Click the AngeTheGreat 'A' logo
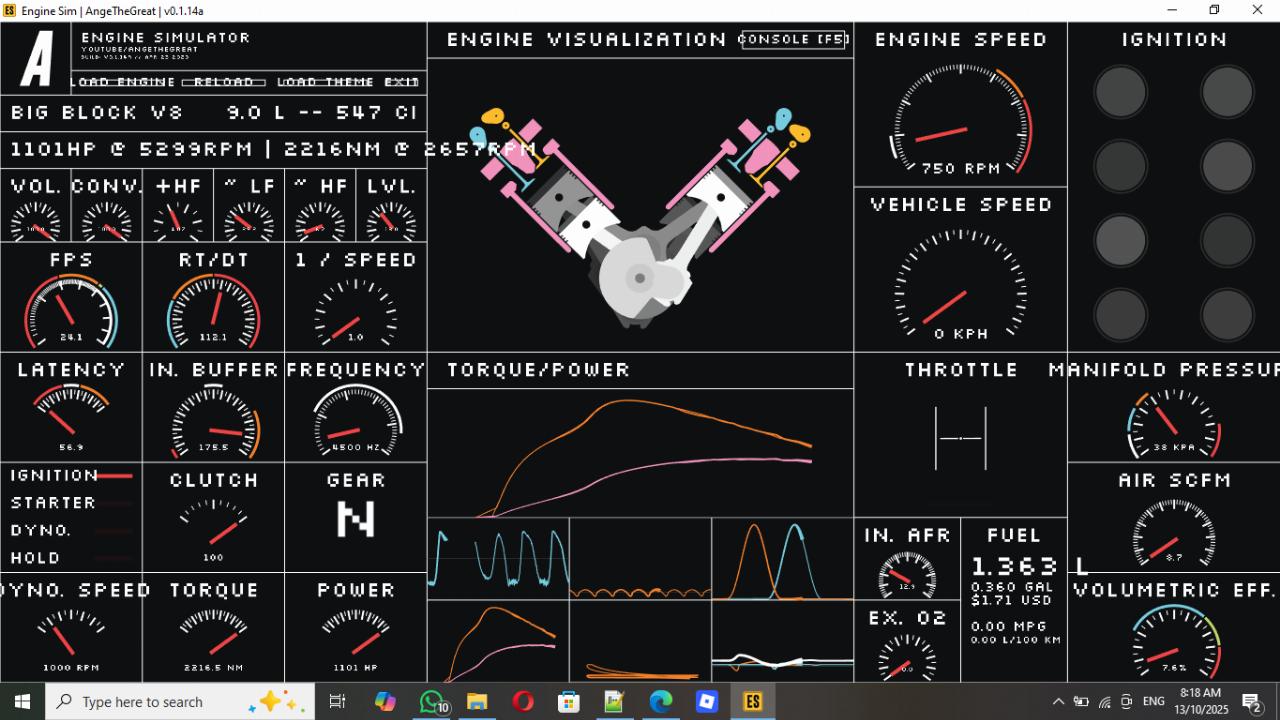The width and height of the screenshot is (1280, 720). point(38,59)
